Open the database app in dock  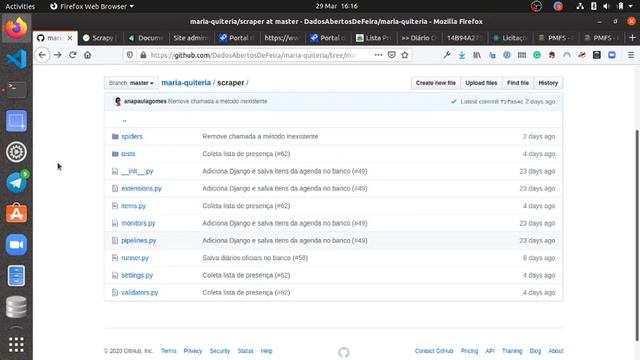pyautogui.click(x=16, y=307)
